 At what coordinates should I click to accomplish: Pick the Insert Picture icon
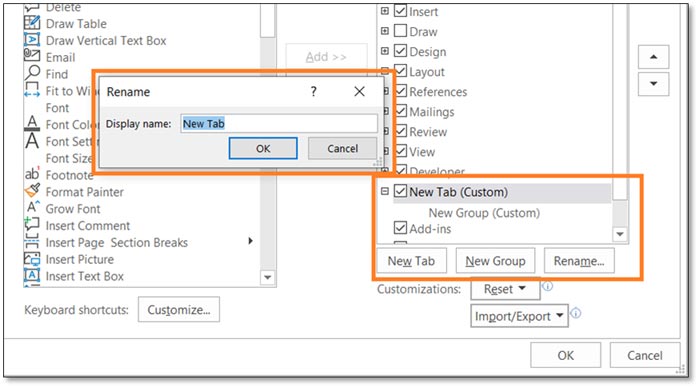coord(32,259)
